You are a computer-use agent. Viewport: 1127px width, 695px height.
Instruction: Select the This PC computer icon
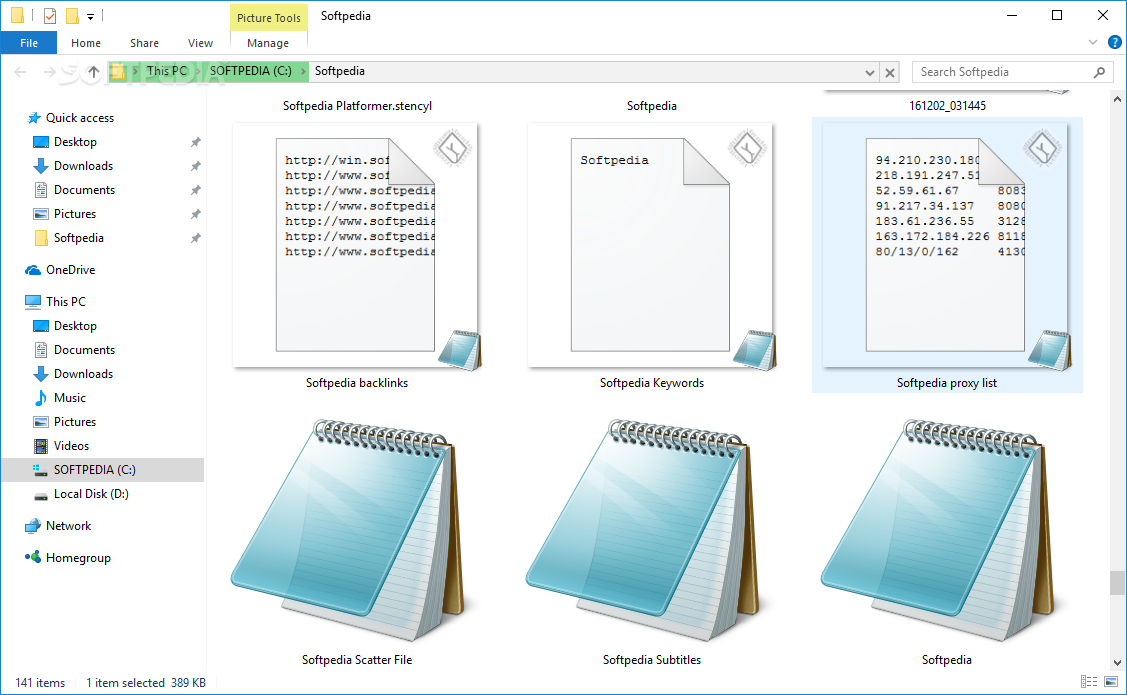33,302
